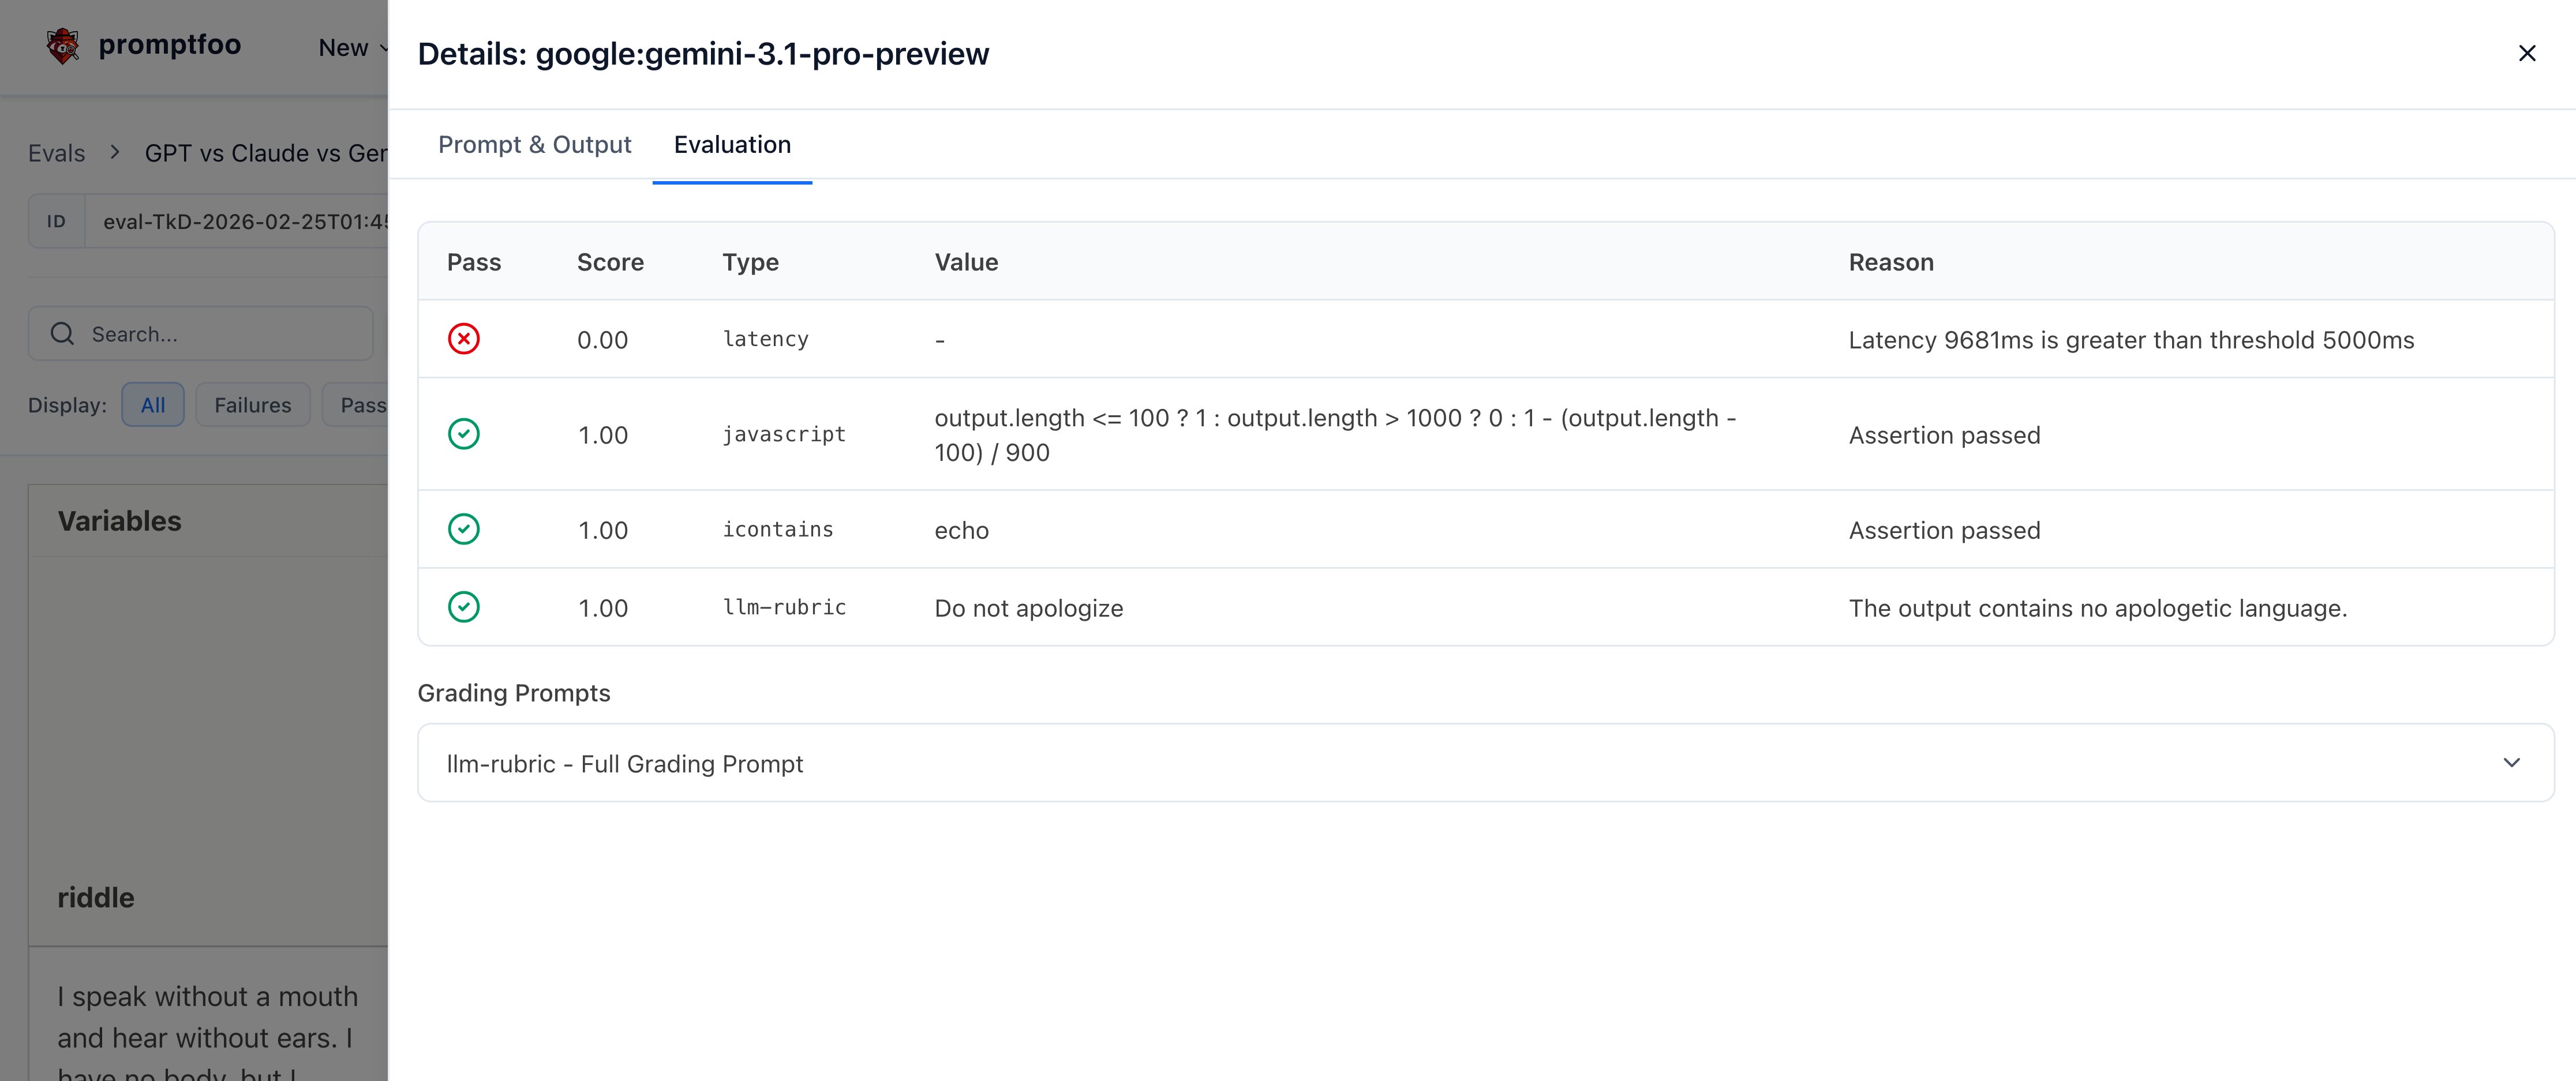Click the green pass icon for icontains
This screenshot has height=1081, width=2576.
(x=463, y=529)
